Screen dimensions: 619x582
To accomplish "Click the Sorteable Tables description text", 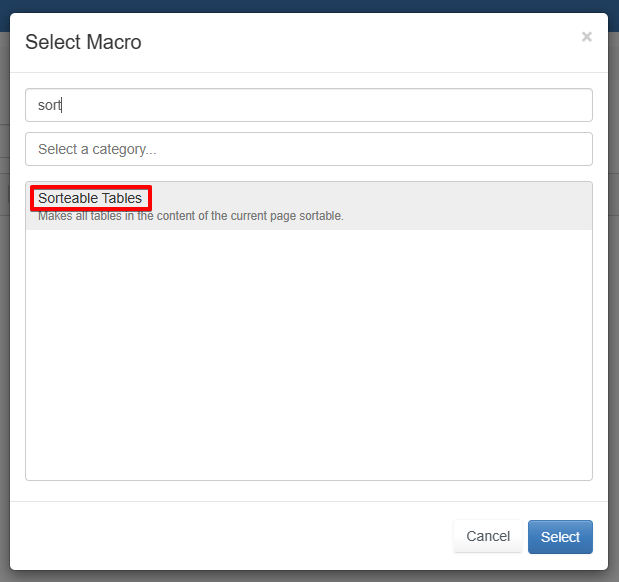I will pos(190,216).
